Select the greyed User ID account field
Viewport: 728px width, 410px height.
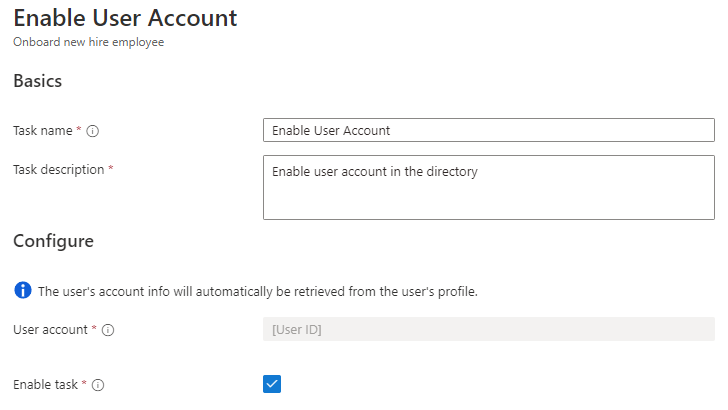click(x=488, y=329)
